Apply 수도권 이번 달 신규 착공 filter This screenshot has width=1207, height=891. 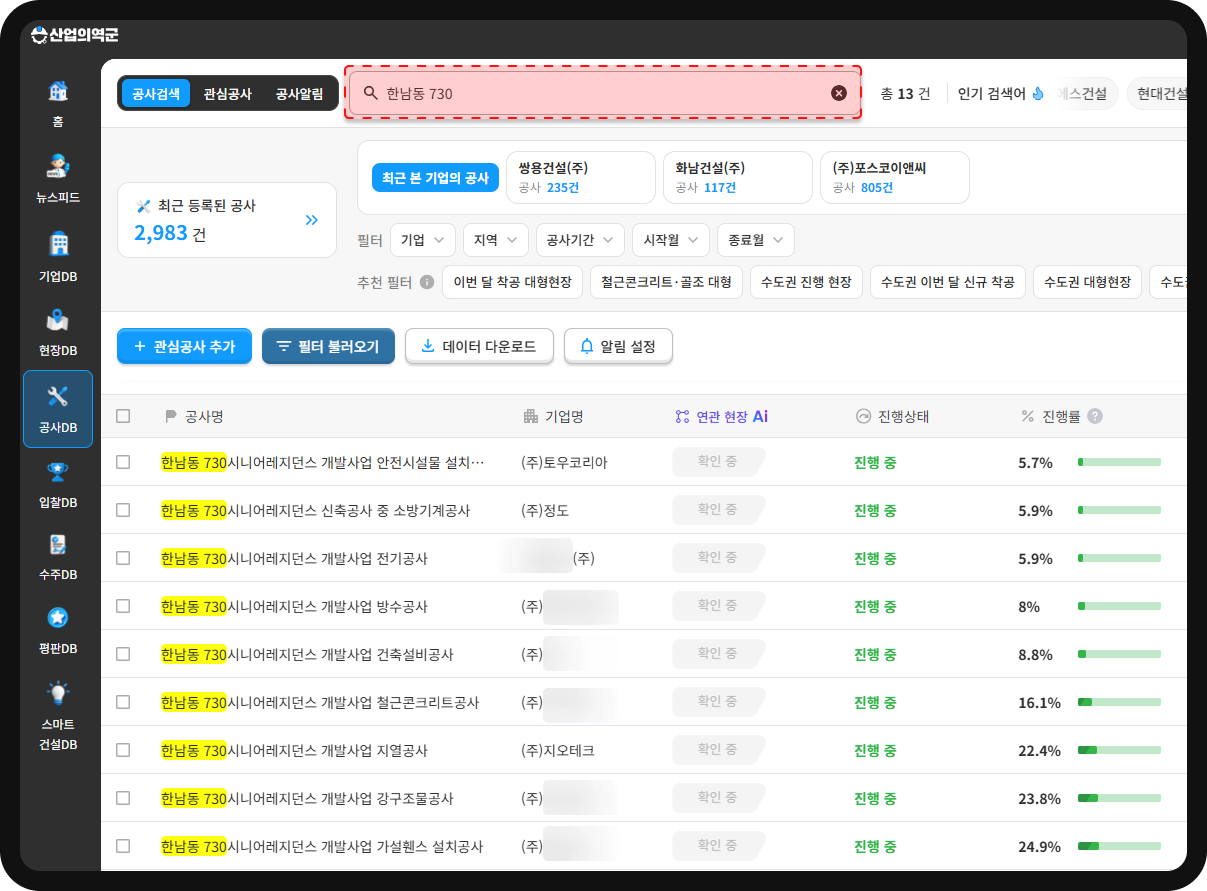(948, 282)
